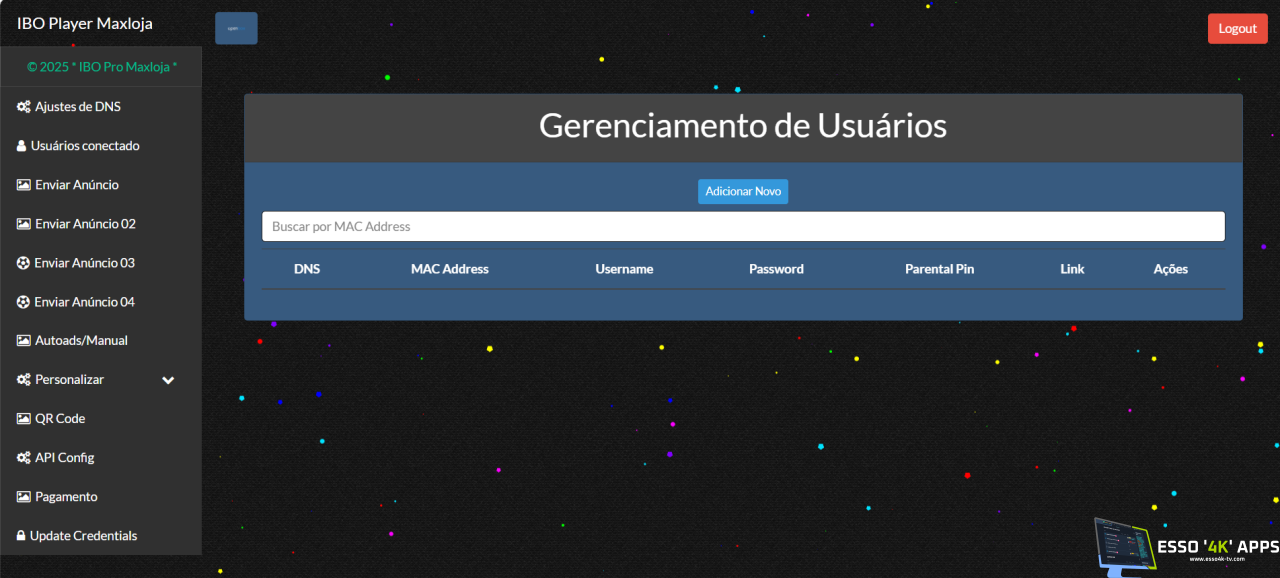Open Enviar Anúncio 02 menu item

(x=85, y=224)
